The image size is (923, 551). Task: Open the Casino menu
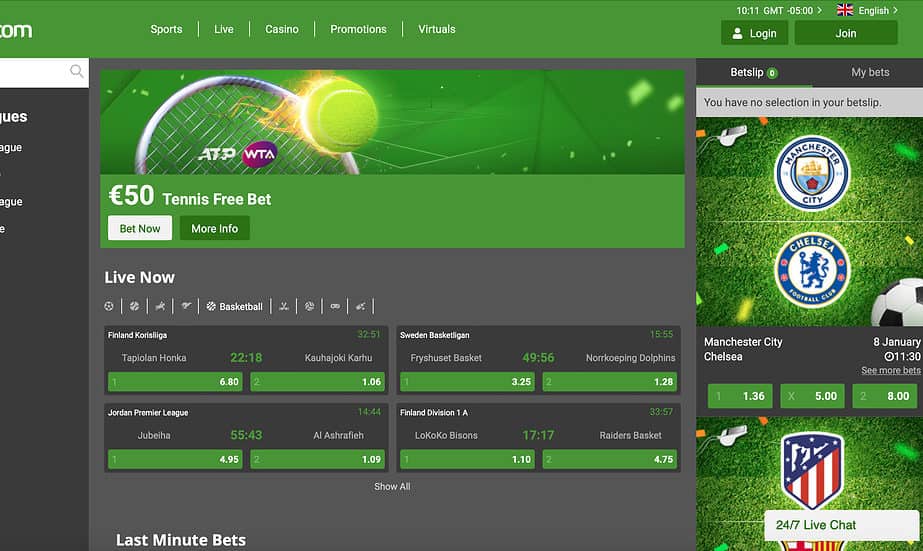281,29
